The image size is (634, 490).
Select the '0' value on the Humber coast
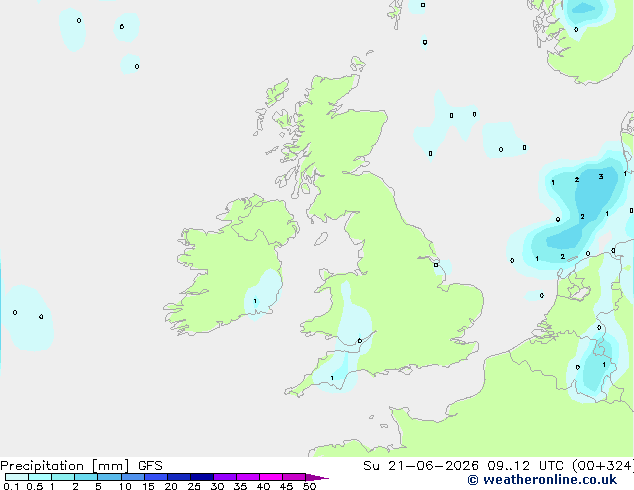[436, 265]
